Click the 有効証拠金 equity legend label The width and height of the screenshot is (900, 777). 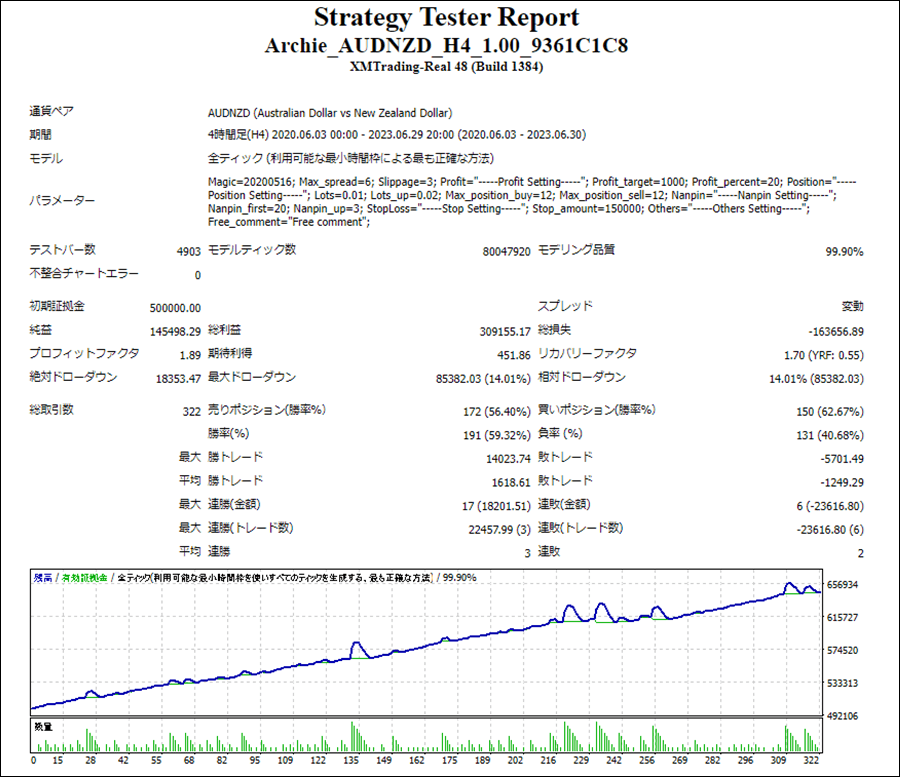tap(84, 578)
